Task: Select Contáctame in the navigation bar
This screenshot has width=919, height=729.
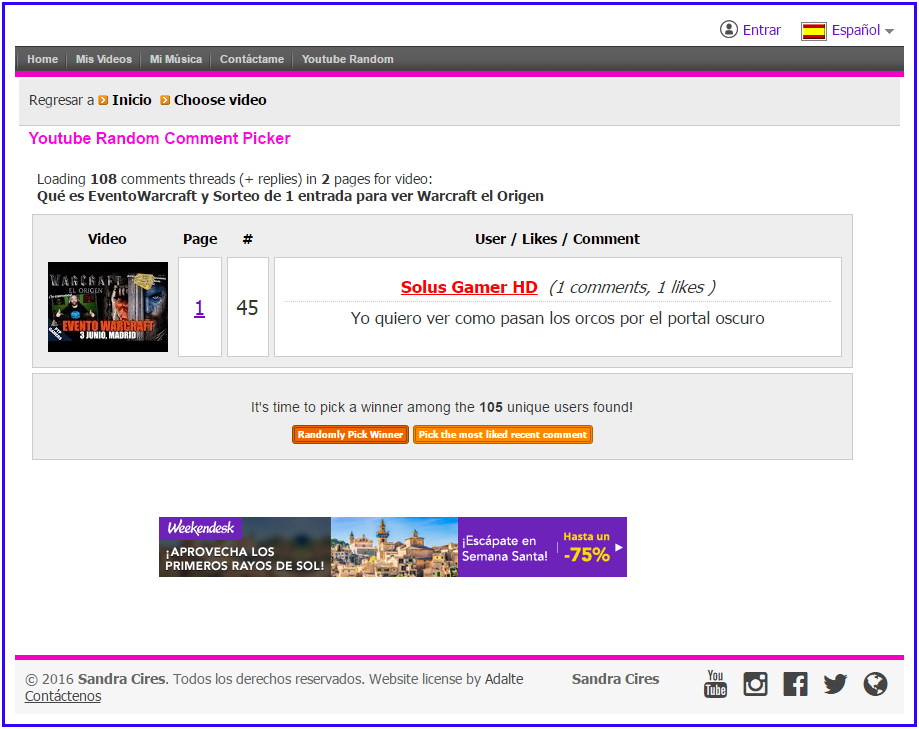Action: (x=251, y=59)
